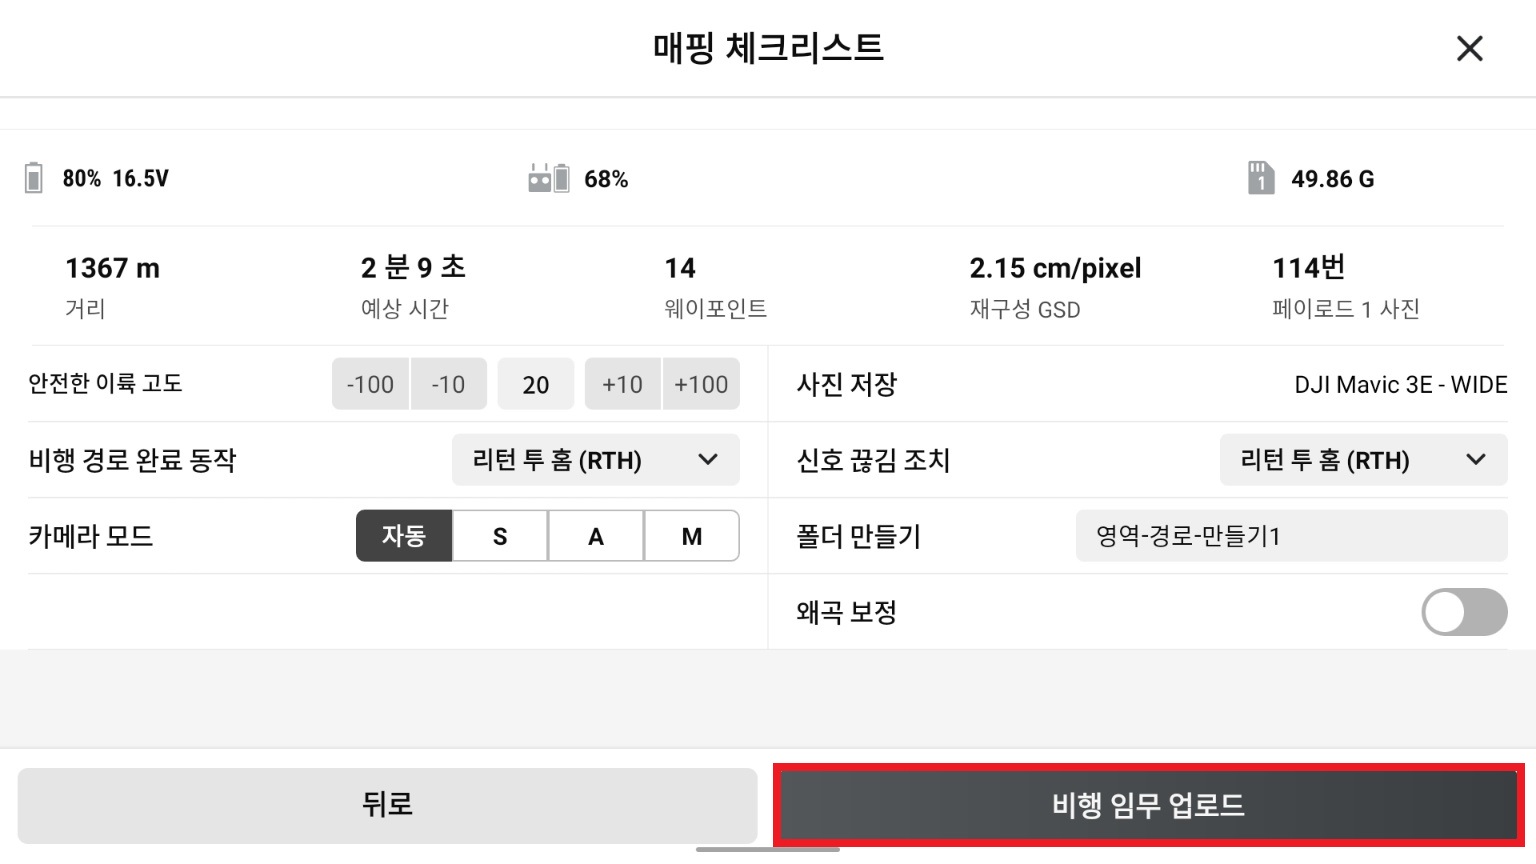The height and width of the screenshot is (864, 1536).
Task: Switch camera mode to M manual
Action: [x=691, y=536]
